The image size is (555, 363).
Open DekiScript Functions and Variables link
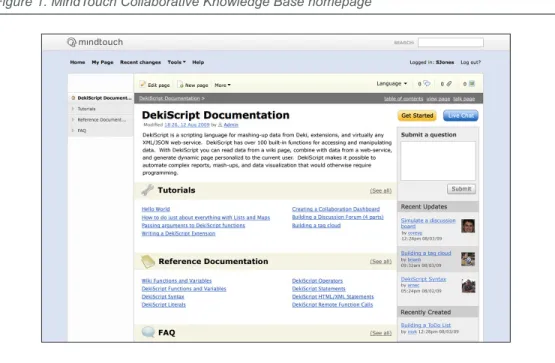[x=184, y=289]
